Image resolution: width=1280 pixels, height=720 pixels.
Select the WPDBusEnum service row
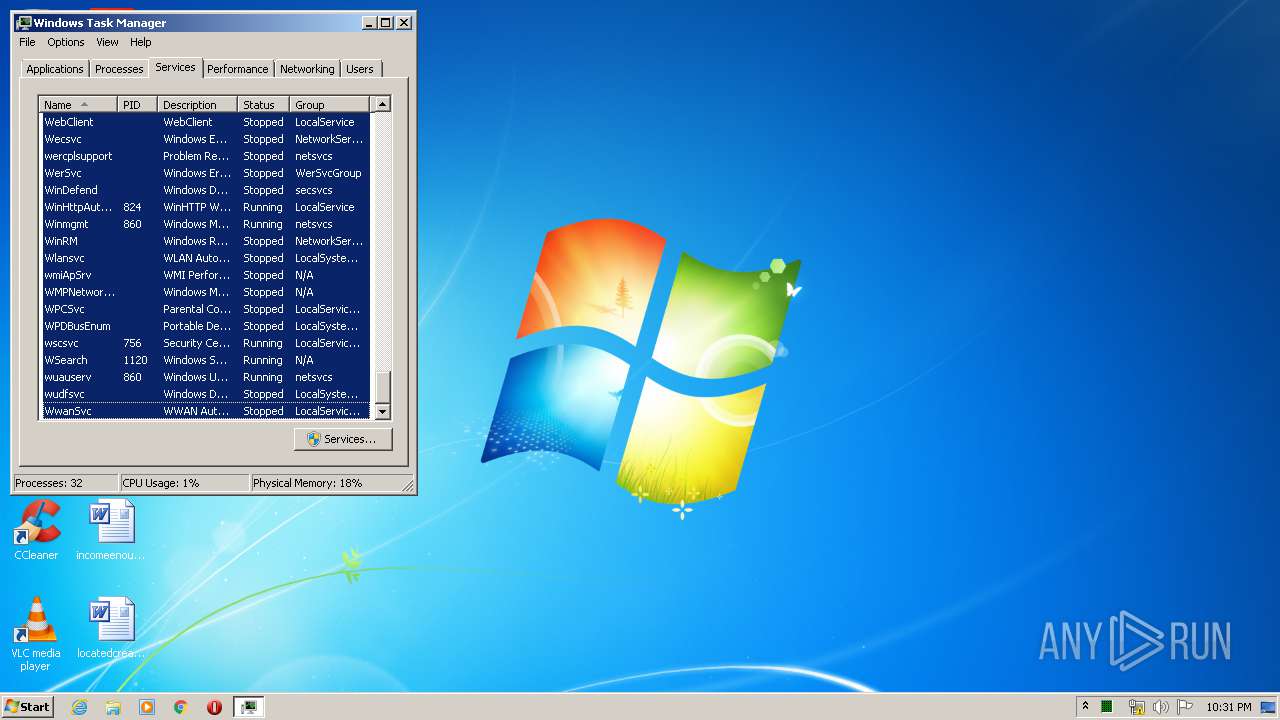click(205, 326)
